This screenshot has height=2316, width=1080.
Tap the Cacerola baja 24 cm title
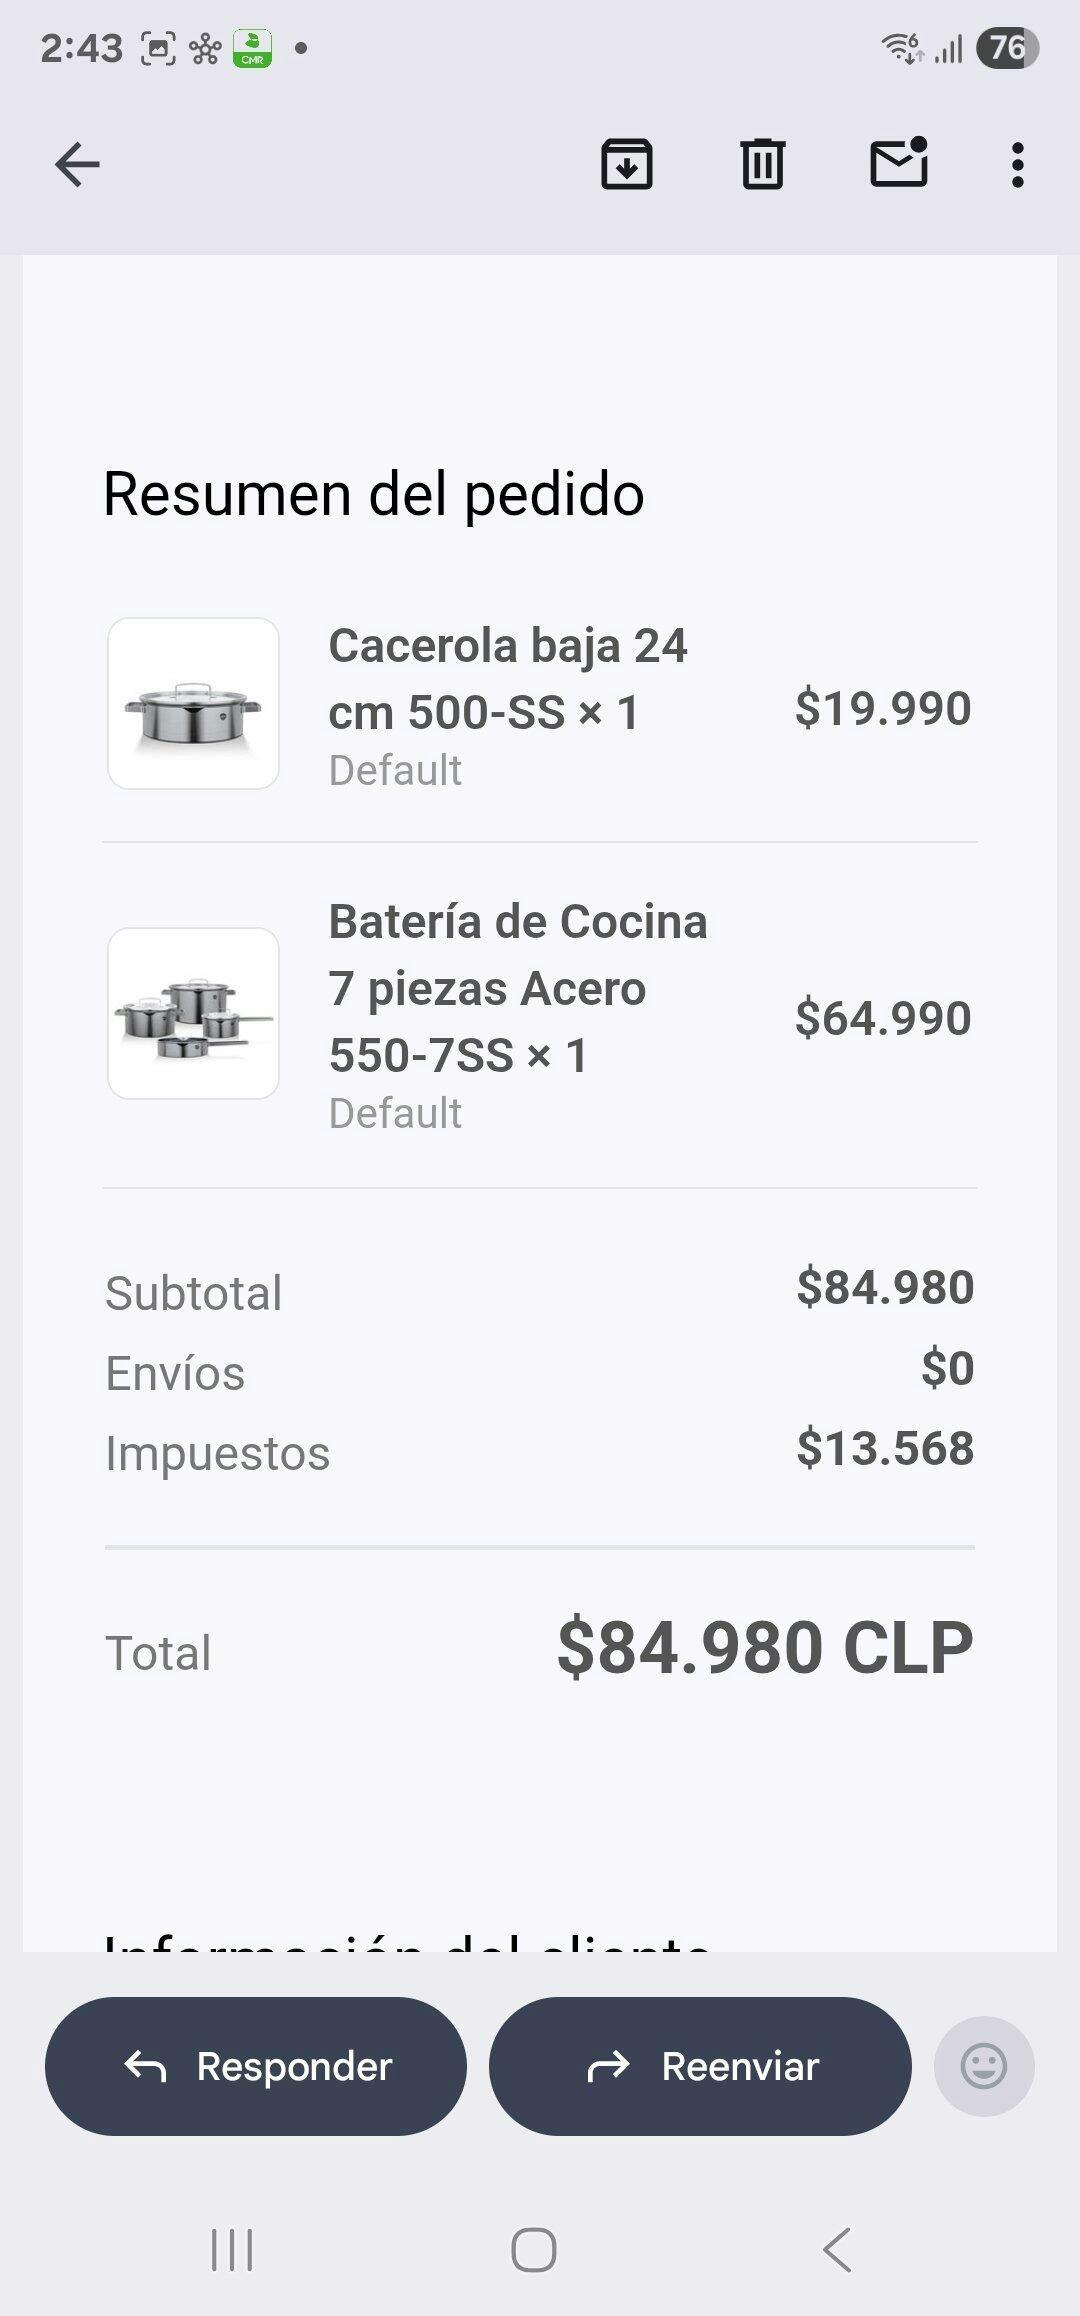tap(508, 679)
